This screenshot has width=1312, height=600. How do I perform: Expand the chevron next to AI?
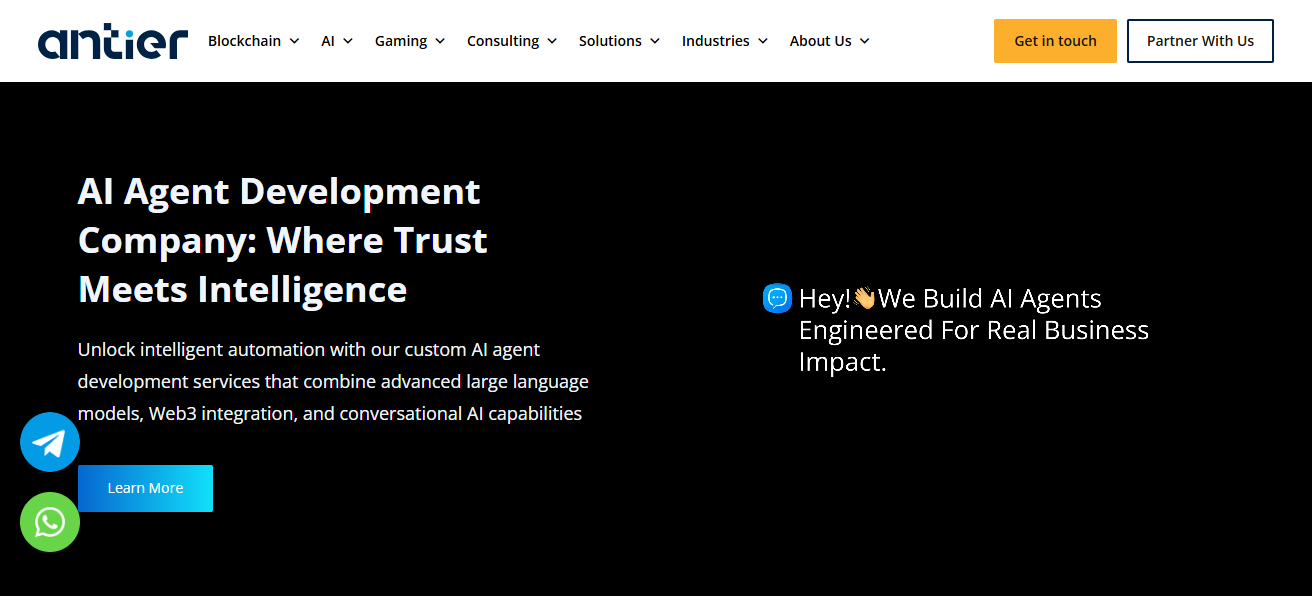click(348, 41)
